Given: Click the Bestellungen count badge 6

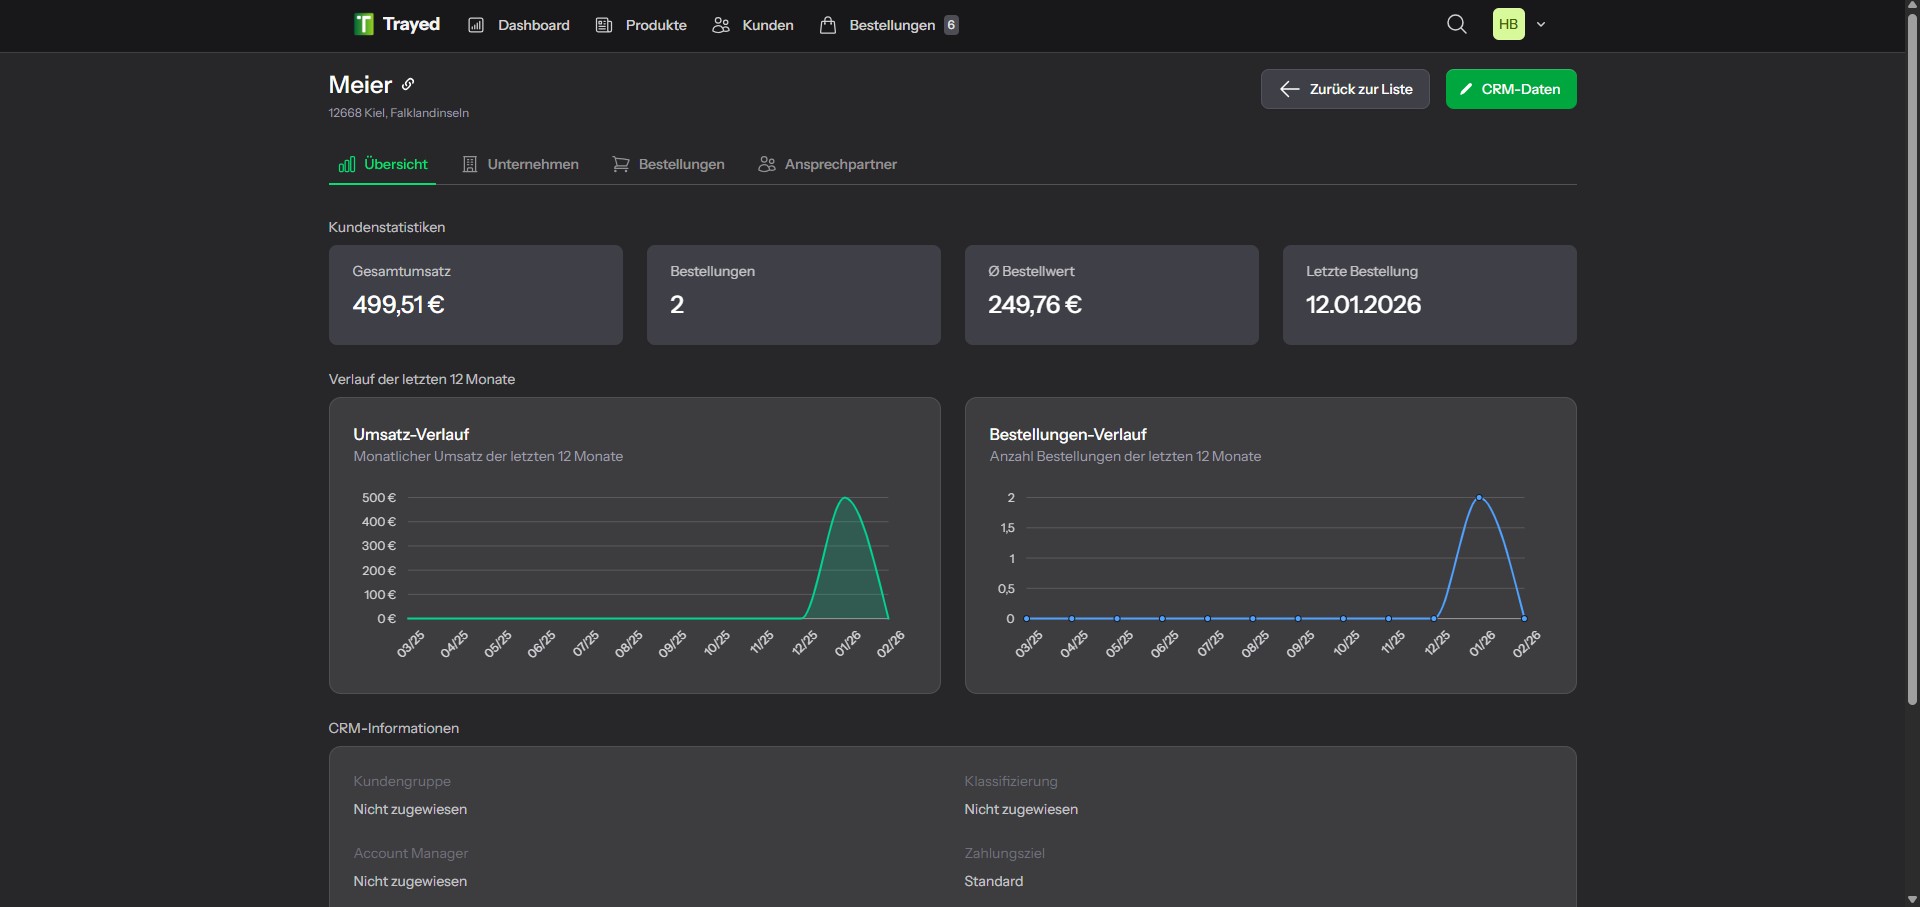Looking at the screenshot, I should [x=951, y=25].
